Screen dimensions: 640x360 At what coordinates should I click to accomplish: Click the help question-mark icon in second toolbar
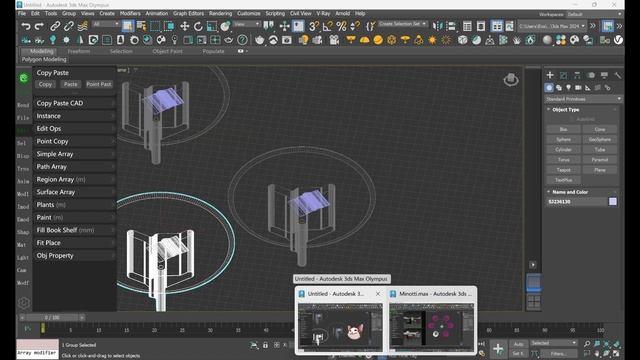pyautogui.click(x=242, y=40)
